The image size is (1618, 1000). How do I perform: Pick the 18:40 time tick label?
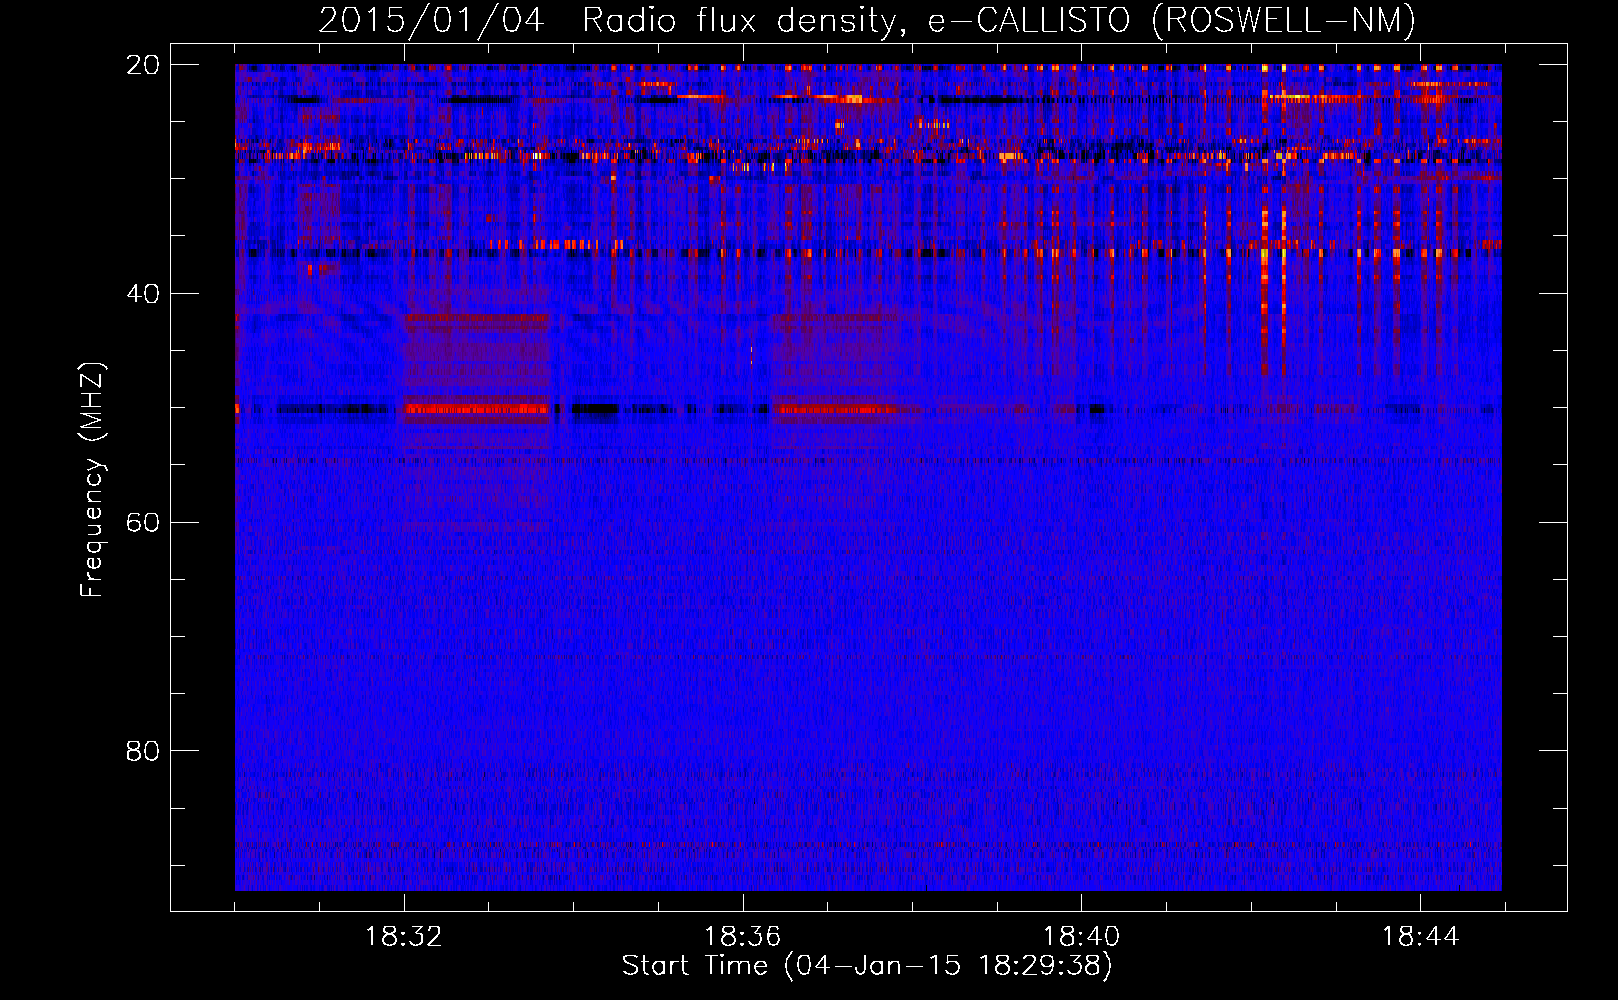[1081, 937]
